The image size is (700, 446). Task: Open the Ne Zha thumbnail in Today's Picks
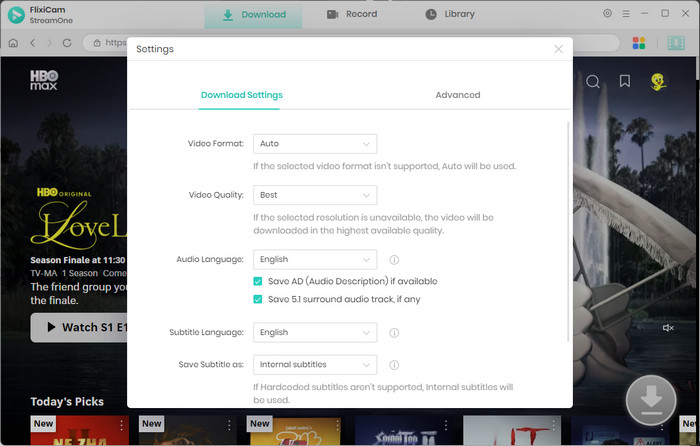(x=79, y=430)
